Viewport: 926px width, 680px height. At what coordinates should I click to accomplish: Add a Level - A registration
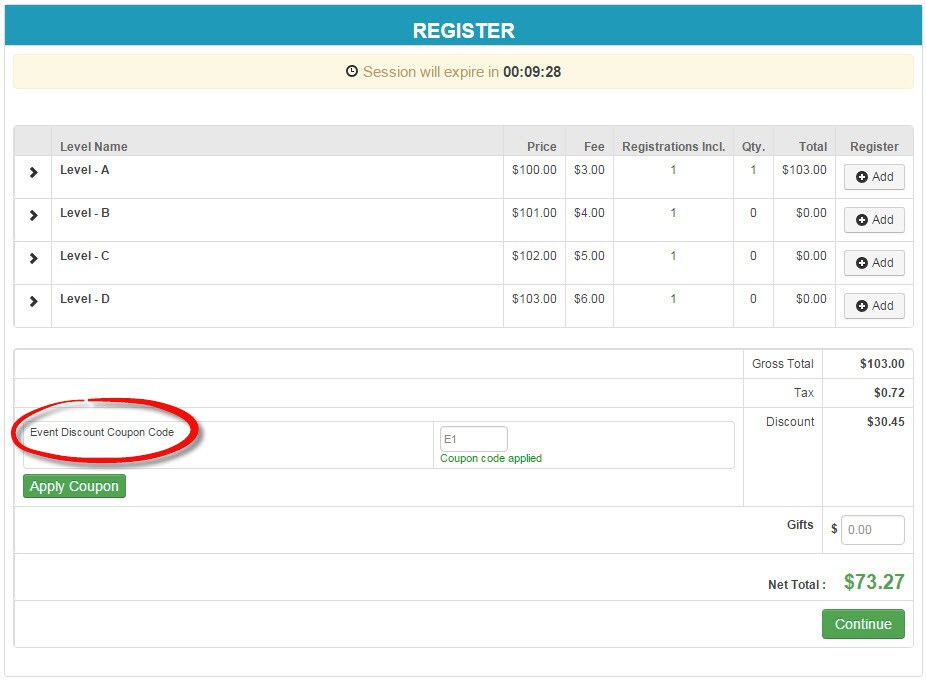[x=874, y=177]
